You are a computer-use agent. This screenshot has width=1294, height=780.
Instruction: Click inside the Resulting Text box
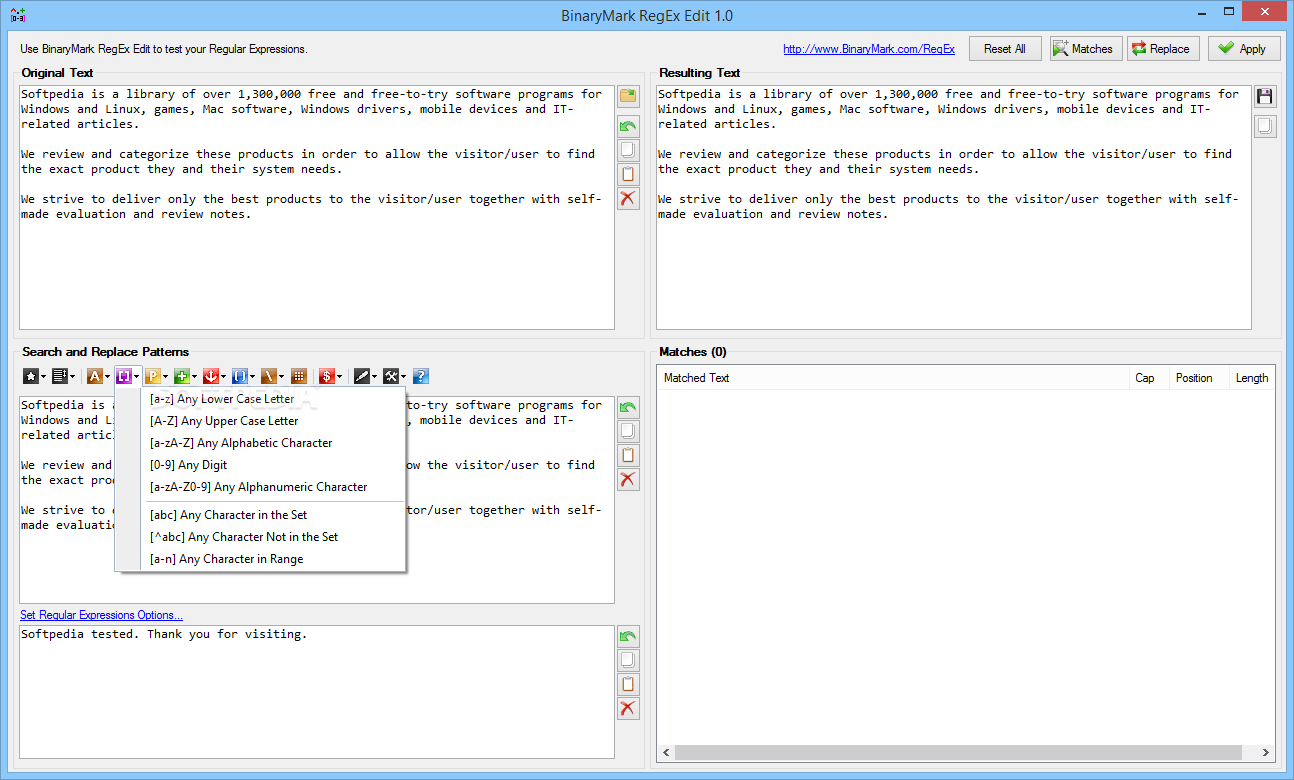point(954,207)
